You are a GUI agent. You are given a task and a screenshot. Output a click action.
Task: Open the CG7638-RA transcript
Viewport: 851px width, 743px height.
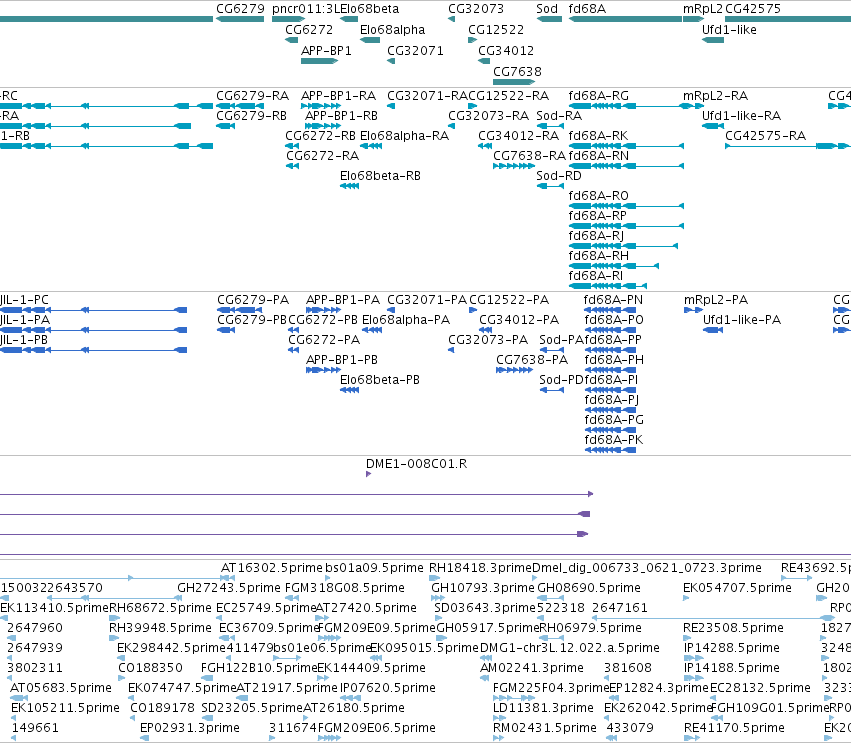(514, 166)
